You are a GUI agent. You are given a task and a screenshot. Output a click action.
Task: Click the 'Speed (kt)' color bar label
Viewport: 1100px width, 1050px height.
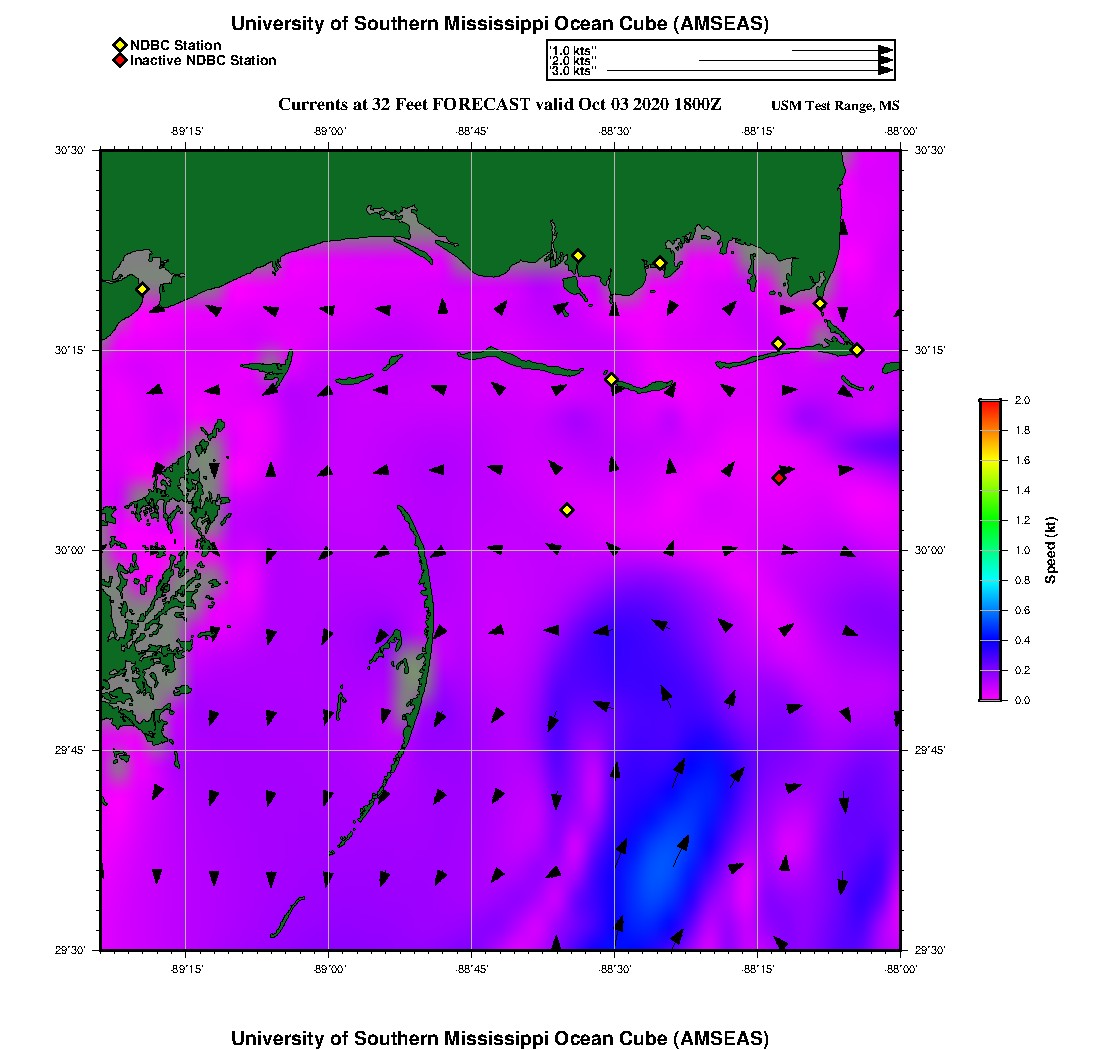point(1051,550)
